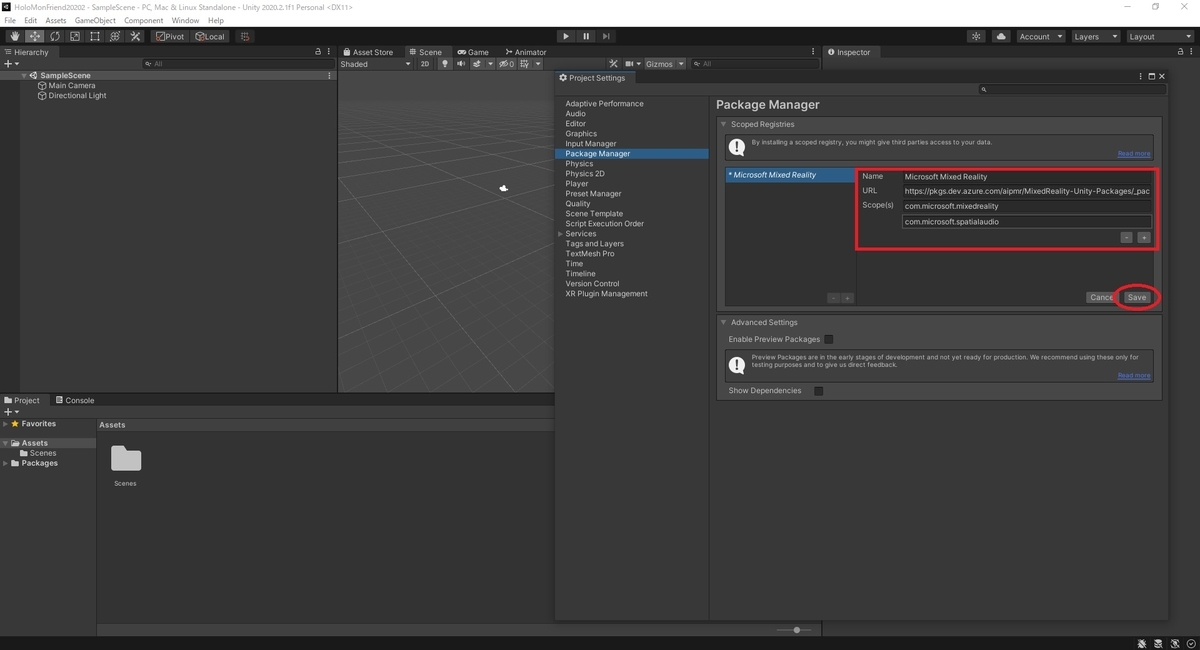Image resolution: width=1200 pixels, height=650 pixels.
Task: Click the Pause button
Action: coord(586,36)
